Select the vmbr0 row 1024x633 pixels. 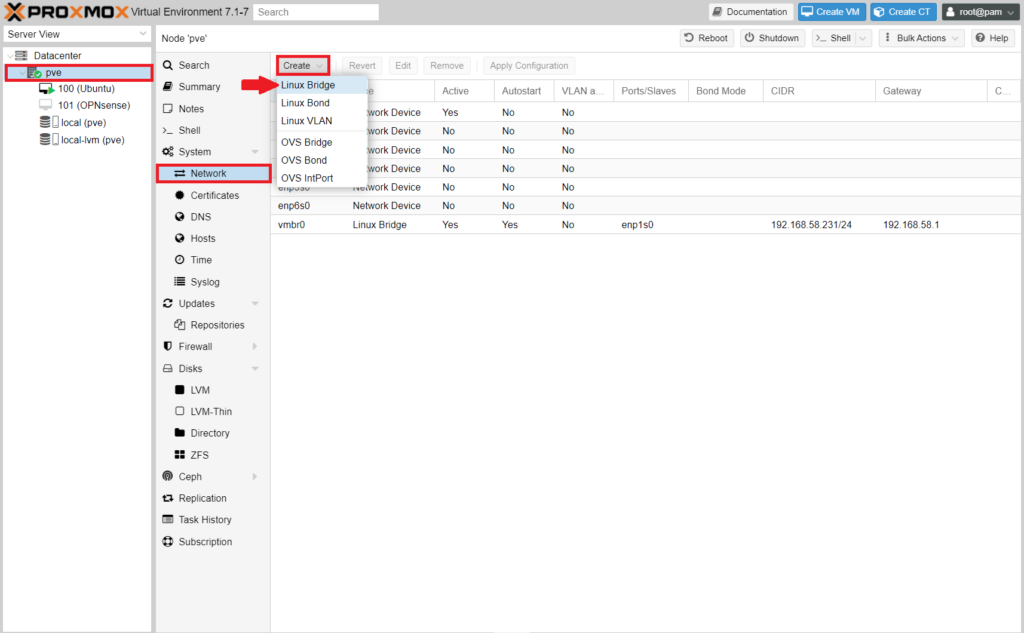click(647, 225)
